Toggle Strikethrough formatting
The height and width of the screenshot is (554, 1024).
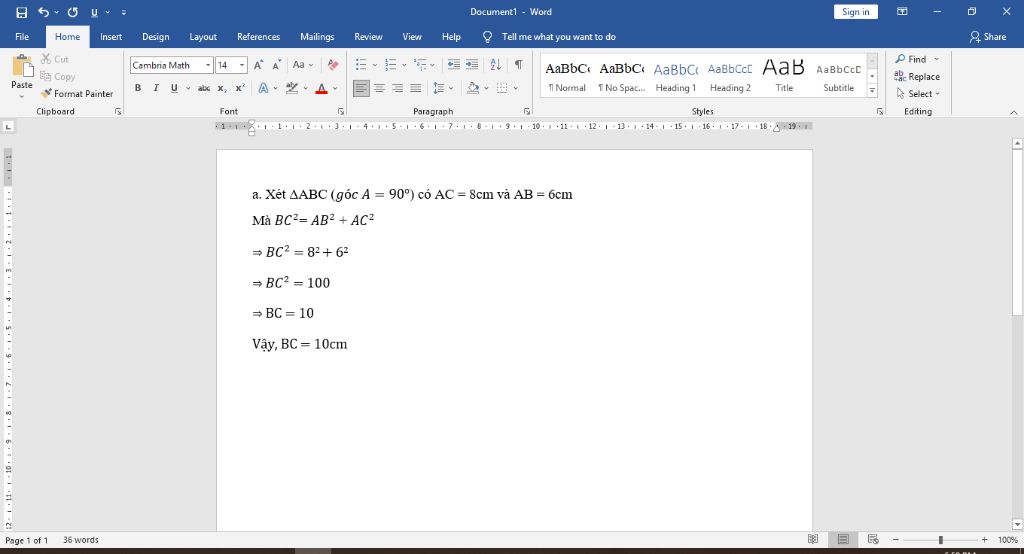pos(204,88)
